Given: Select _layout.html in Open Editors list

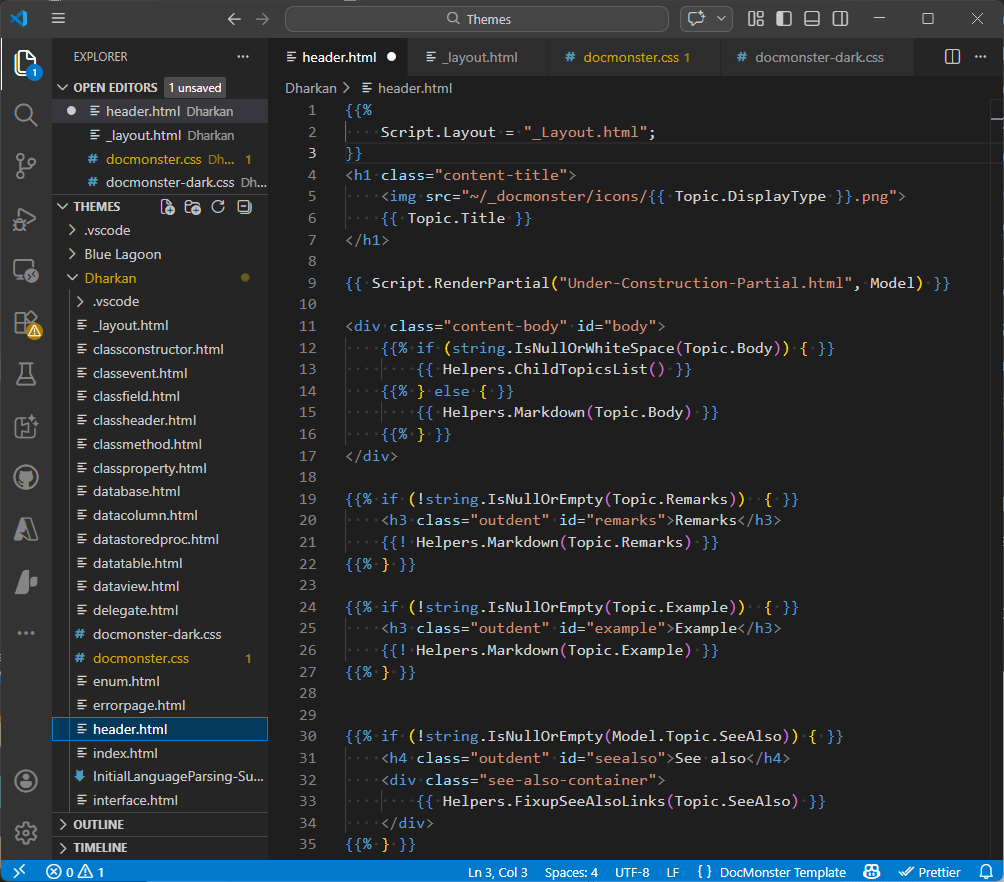Looking at the screenshot, I should tap(159, 135).
